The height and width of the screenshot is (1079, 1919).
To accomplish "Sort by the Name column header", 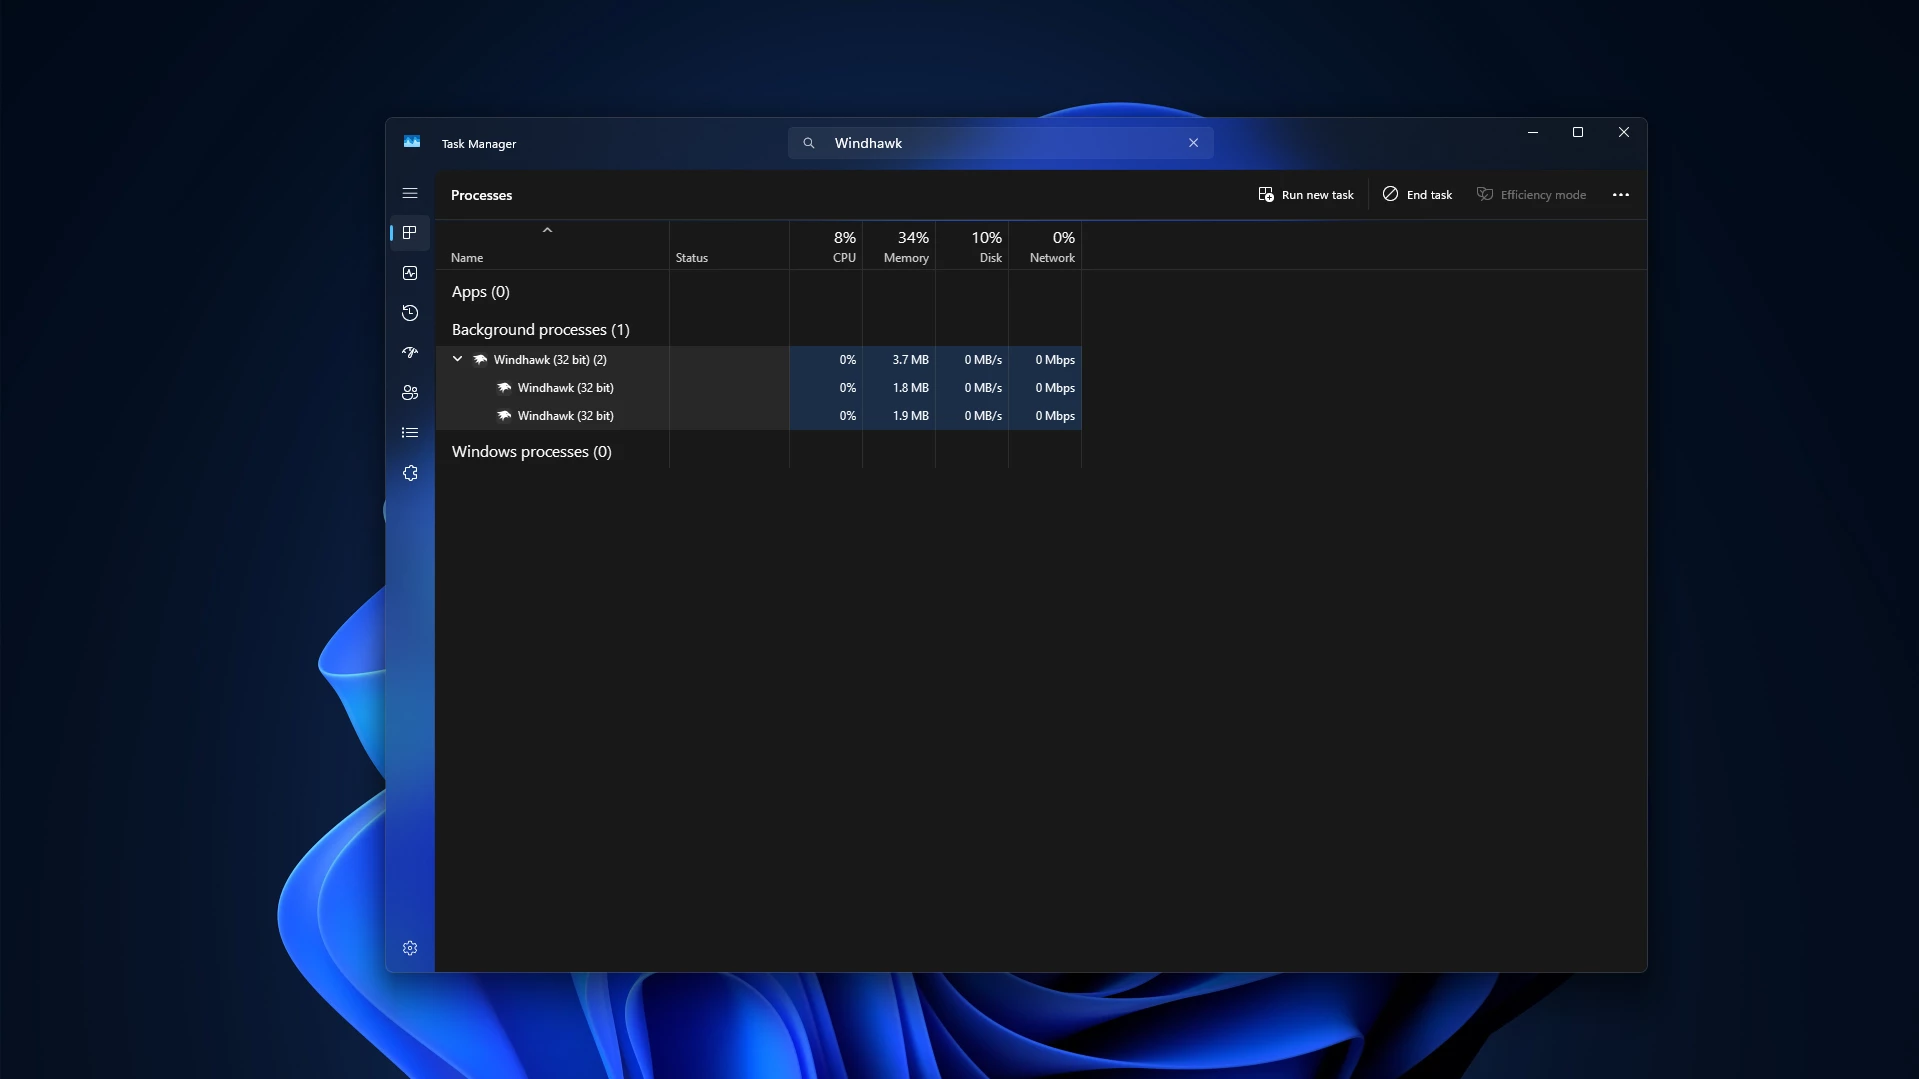I will pyautogui.click(x=553, y=246).
